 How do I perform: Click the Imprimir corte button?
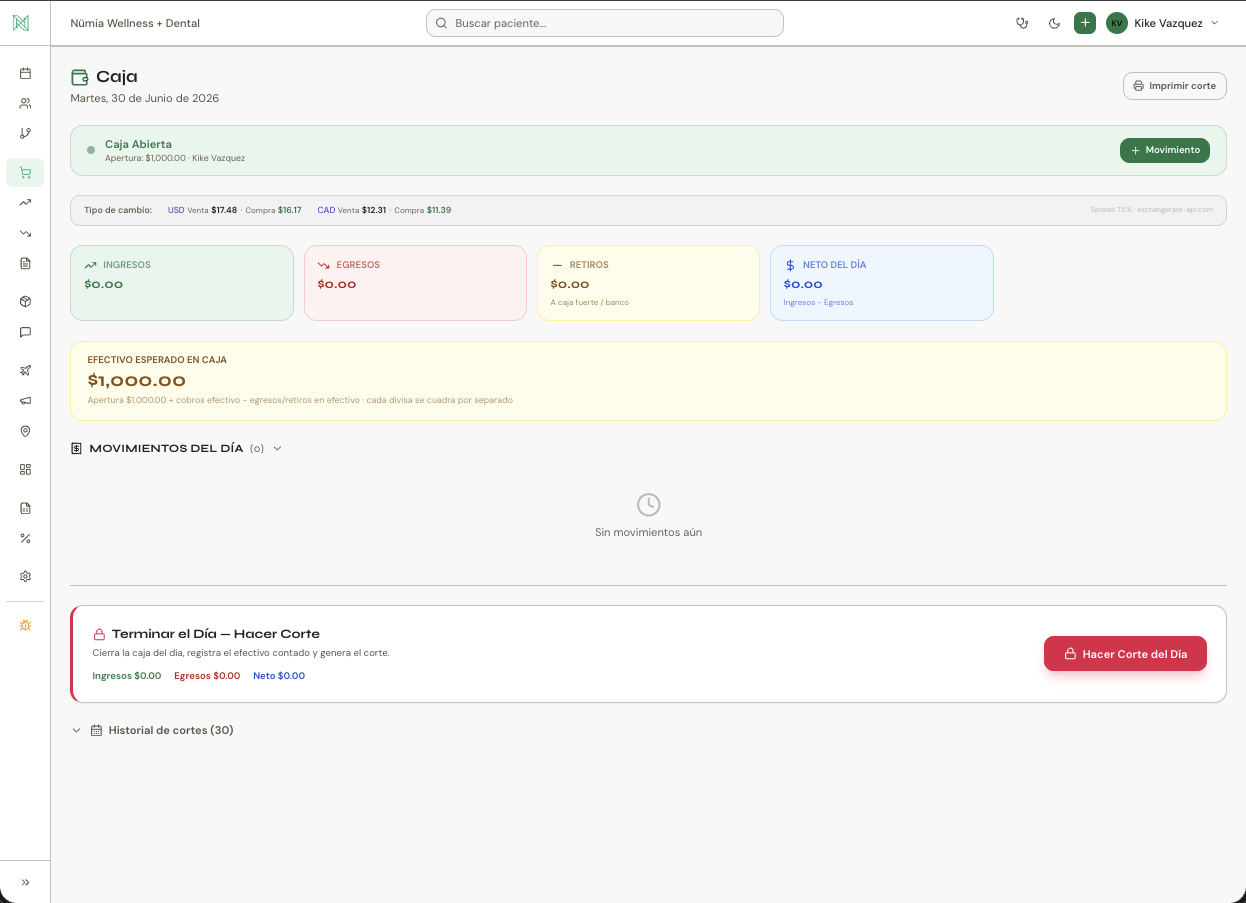click(x=1175, y=86)
